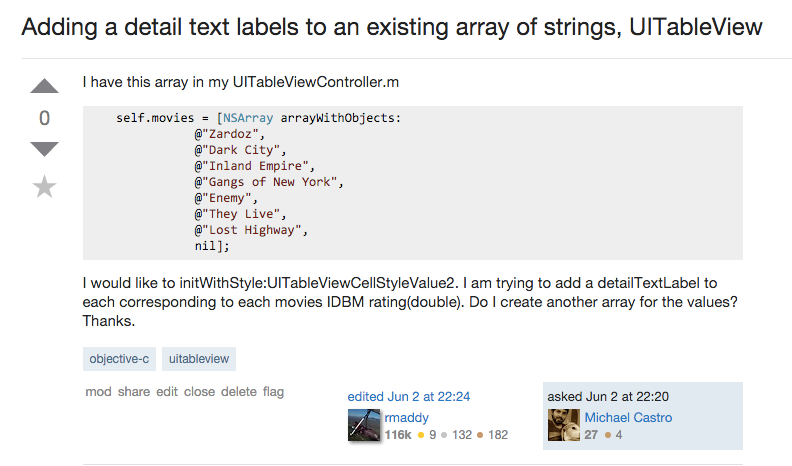This screenshot has width=792, height=466.
Task: Open rmaddy's user profile link
Action: pos(407,418)
